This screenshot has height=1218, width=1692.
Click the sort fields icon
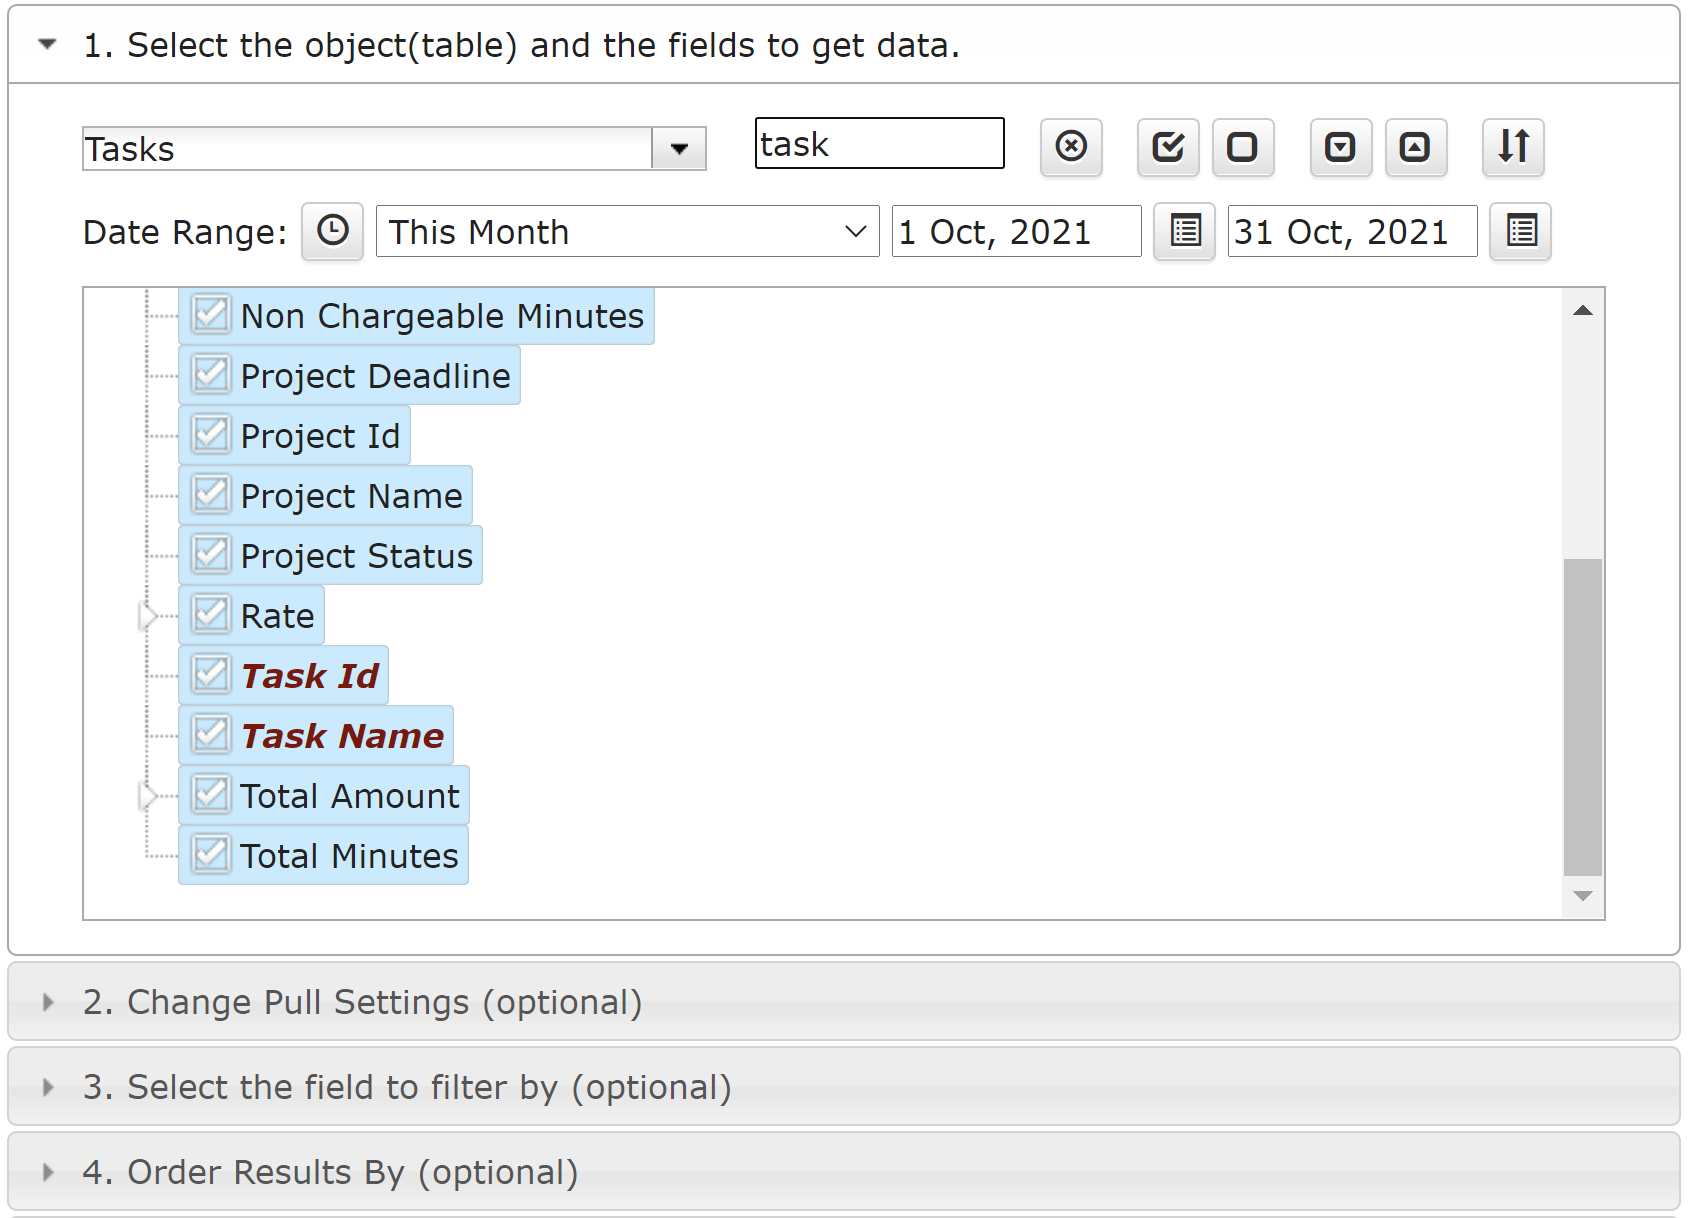point(1513,147)
